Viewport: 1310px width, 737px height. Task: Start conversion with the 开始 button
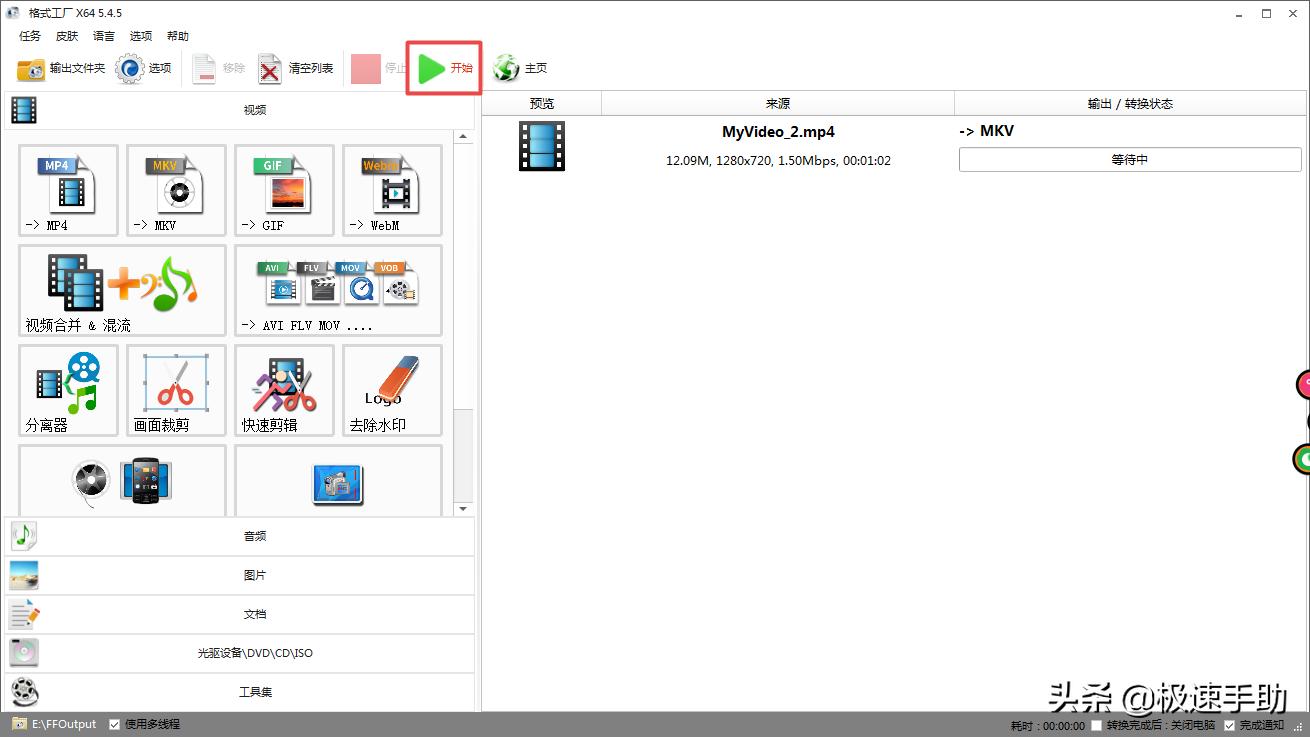(x=444, y=68)
